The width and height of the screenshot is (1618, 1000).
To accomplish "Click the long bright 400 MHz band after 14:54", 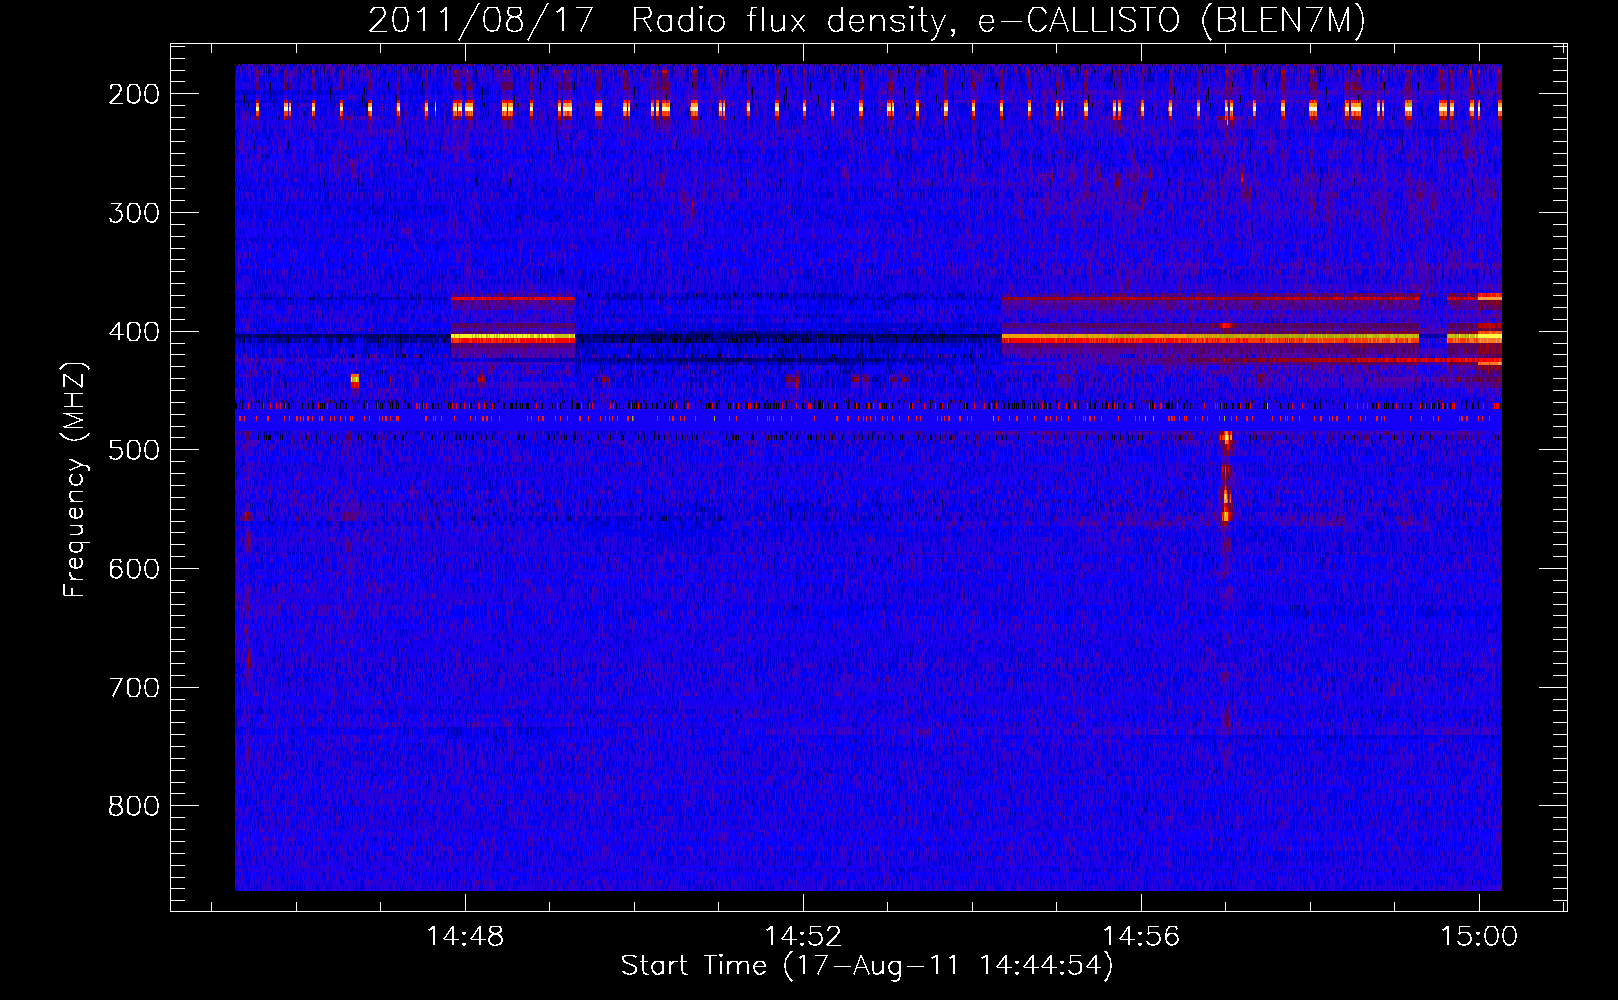I will pyautogui.click(x=1210, y=339).
